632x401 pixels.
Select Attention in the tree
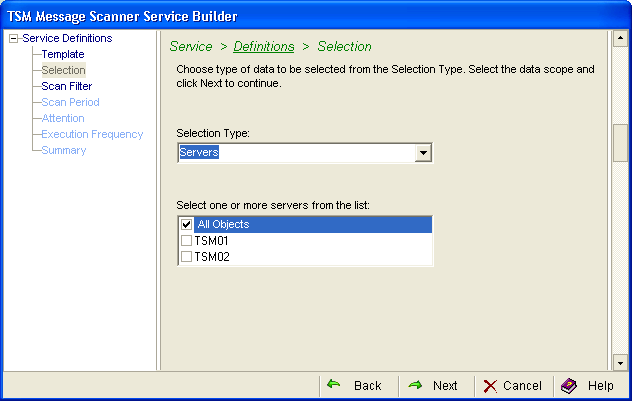pyautogui.click(x=63, y=118)
